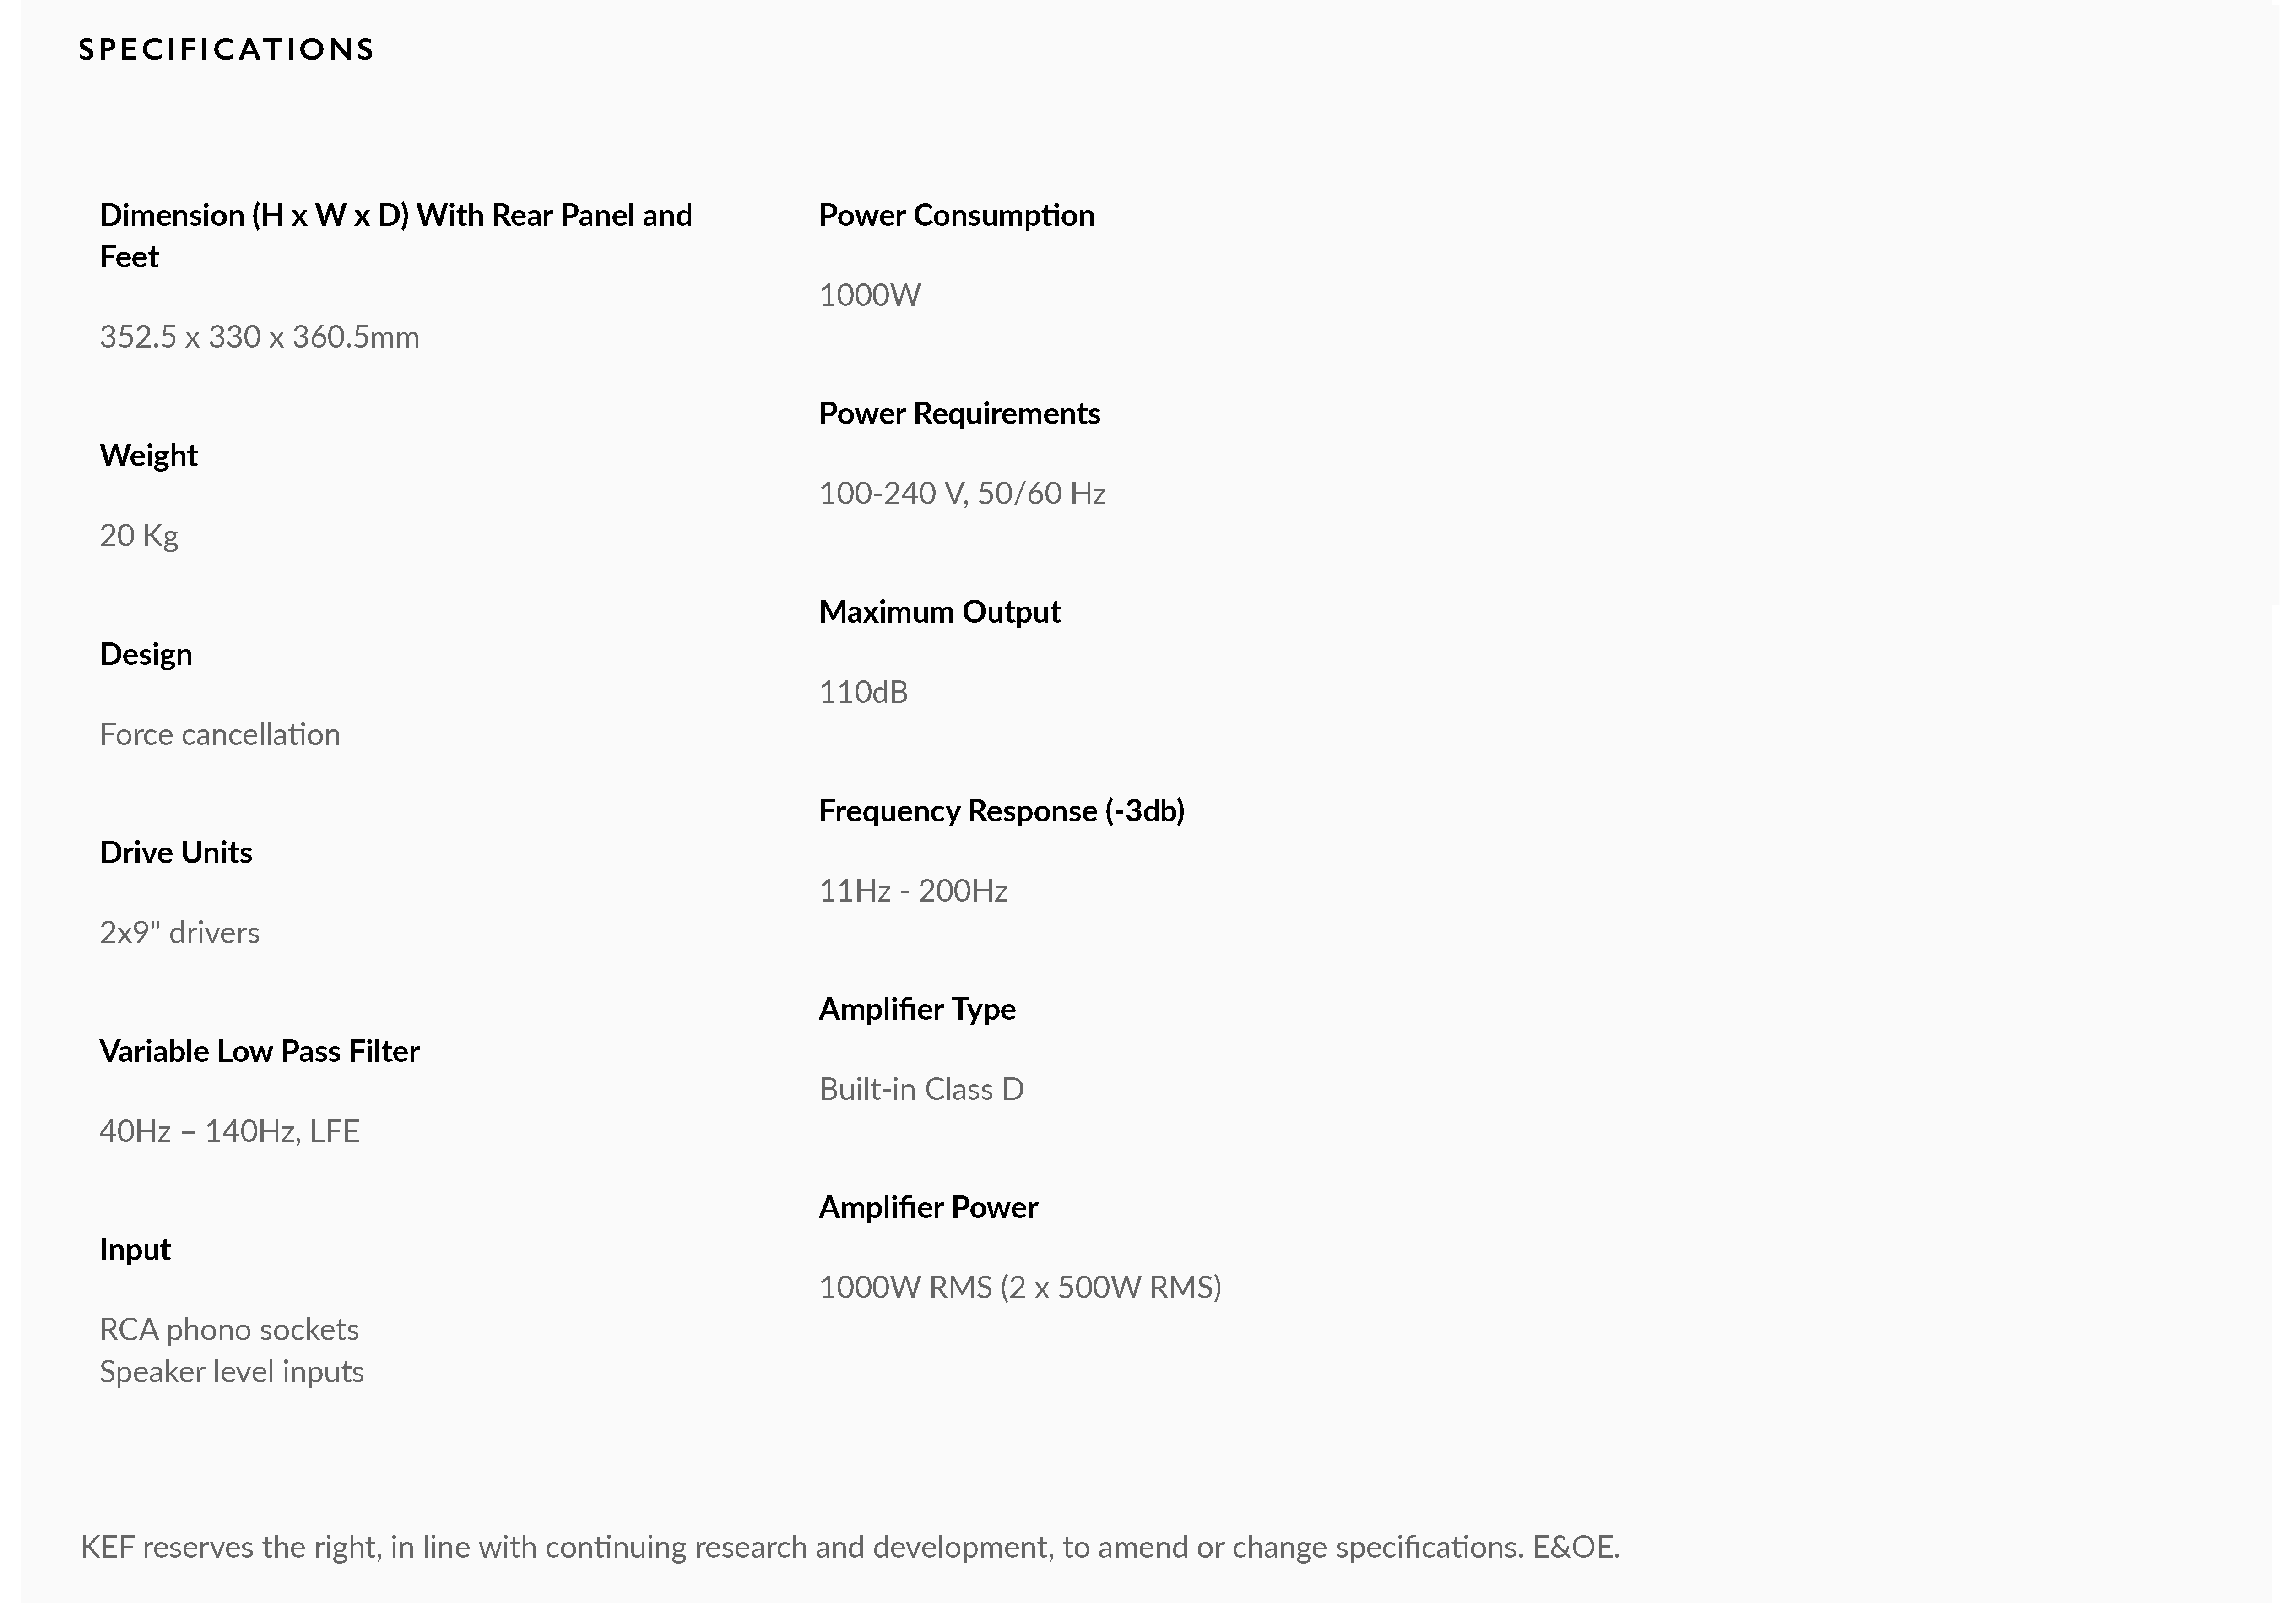Click the 352.5 x 330 x 360.5mm value
The width and height of the screenshot is (2296, 1603).
pos(259,337)
